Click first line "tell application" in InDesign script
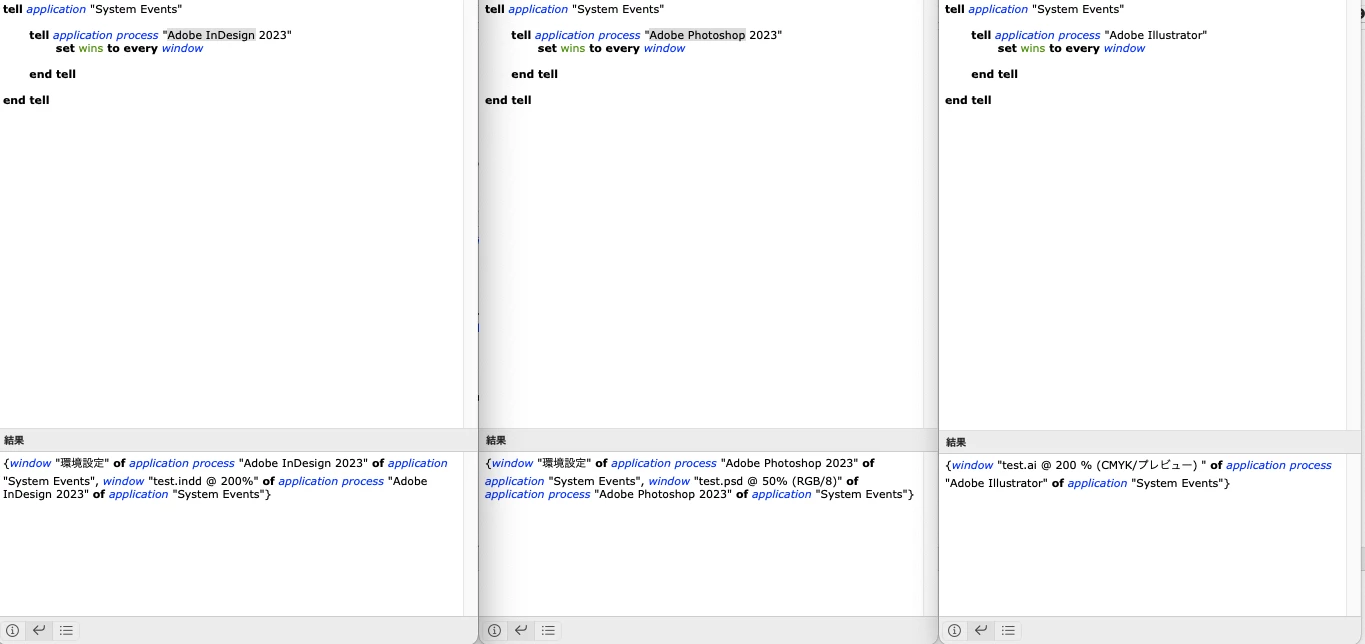 click(x=45, y=9)
